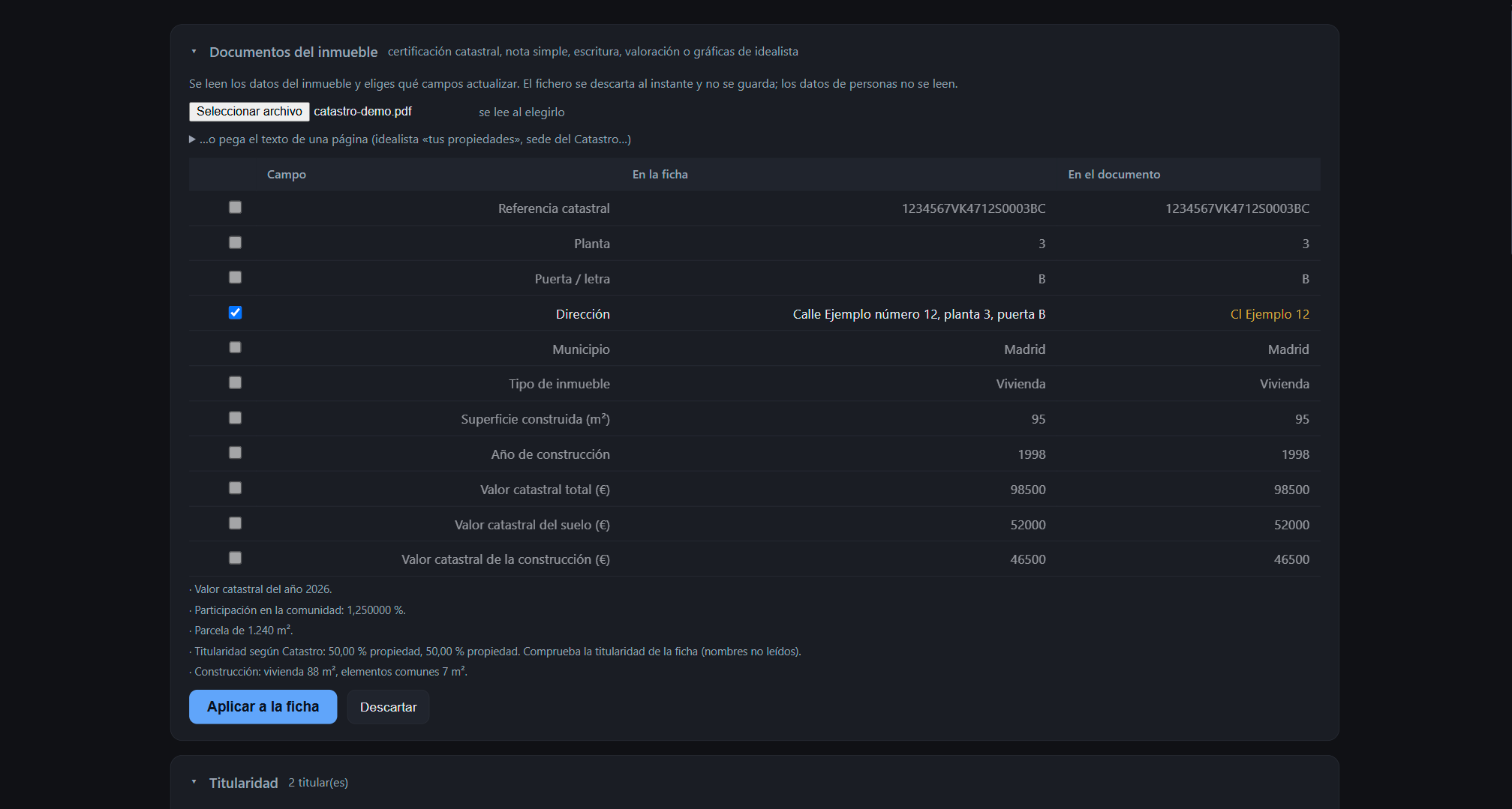Image resolution: width=1512 pixels, height=809 pixels.
Task: Tick the Planta row checkbox
Action: [x=235, y=243]
